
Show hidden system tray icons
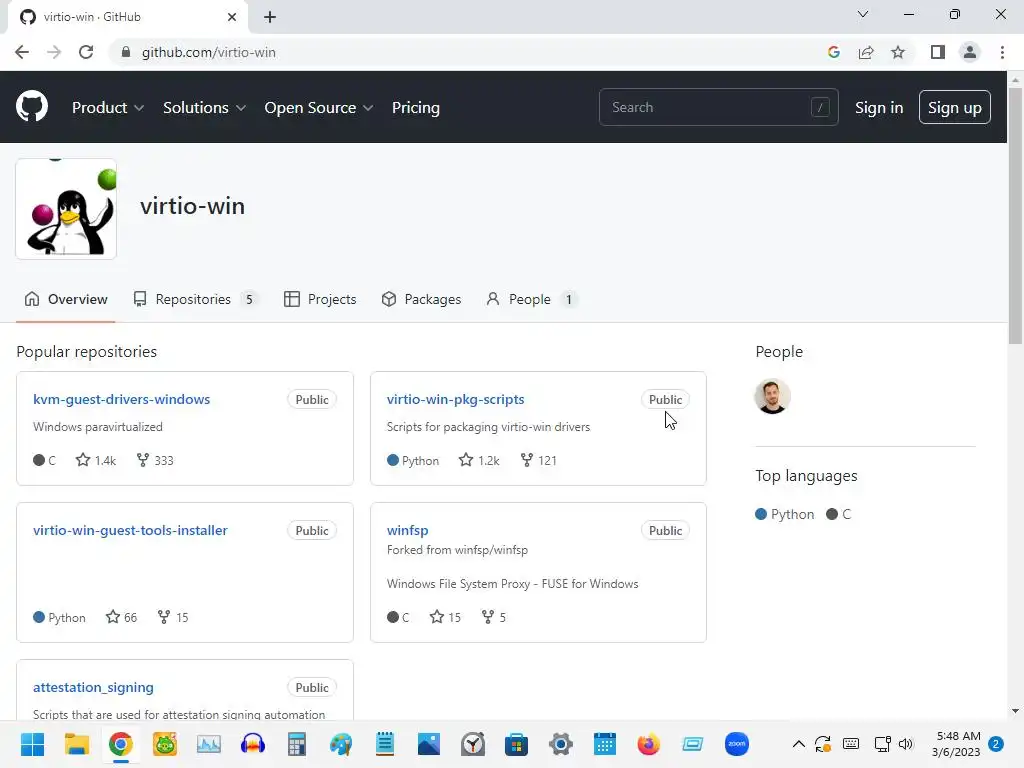tap(799, 744)
